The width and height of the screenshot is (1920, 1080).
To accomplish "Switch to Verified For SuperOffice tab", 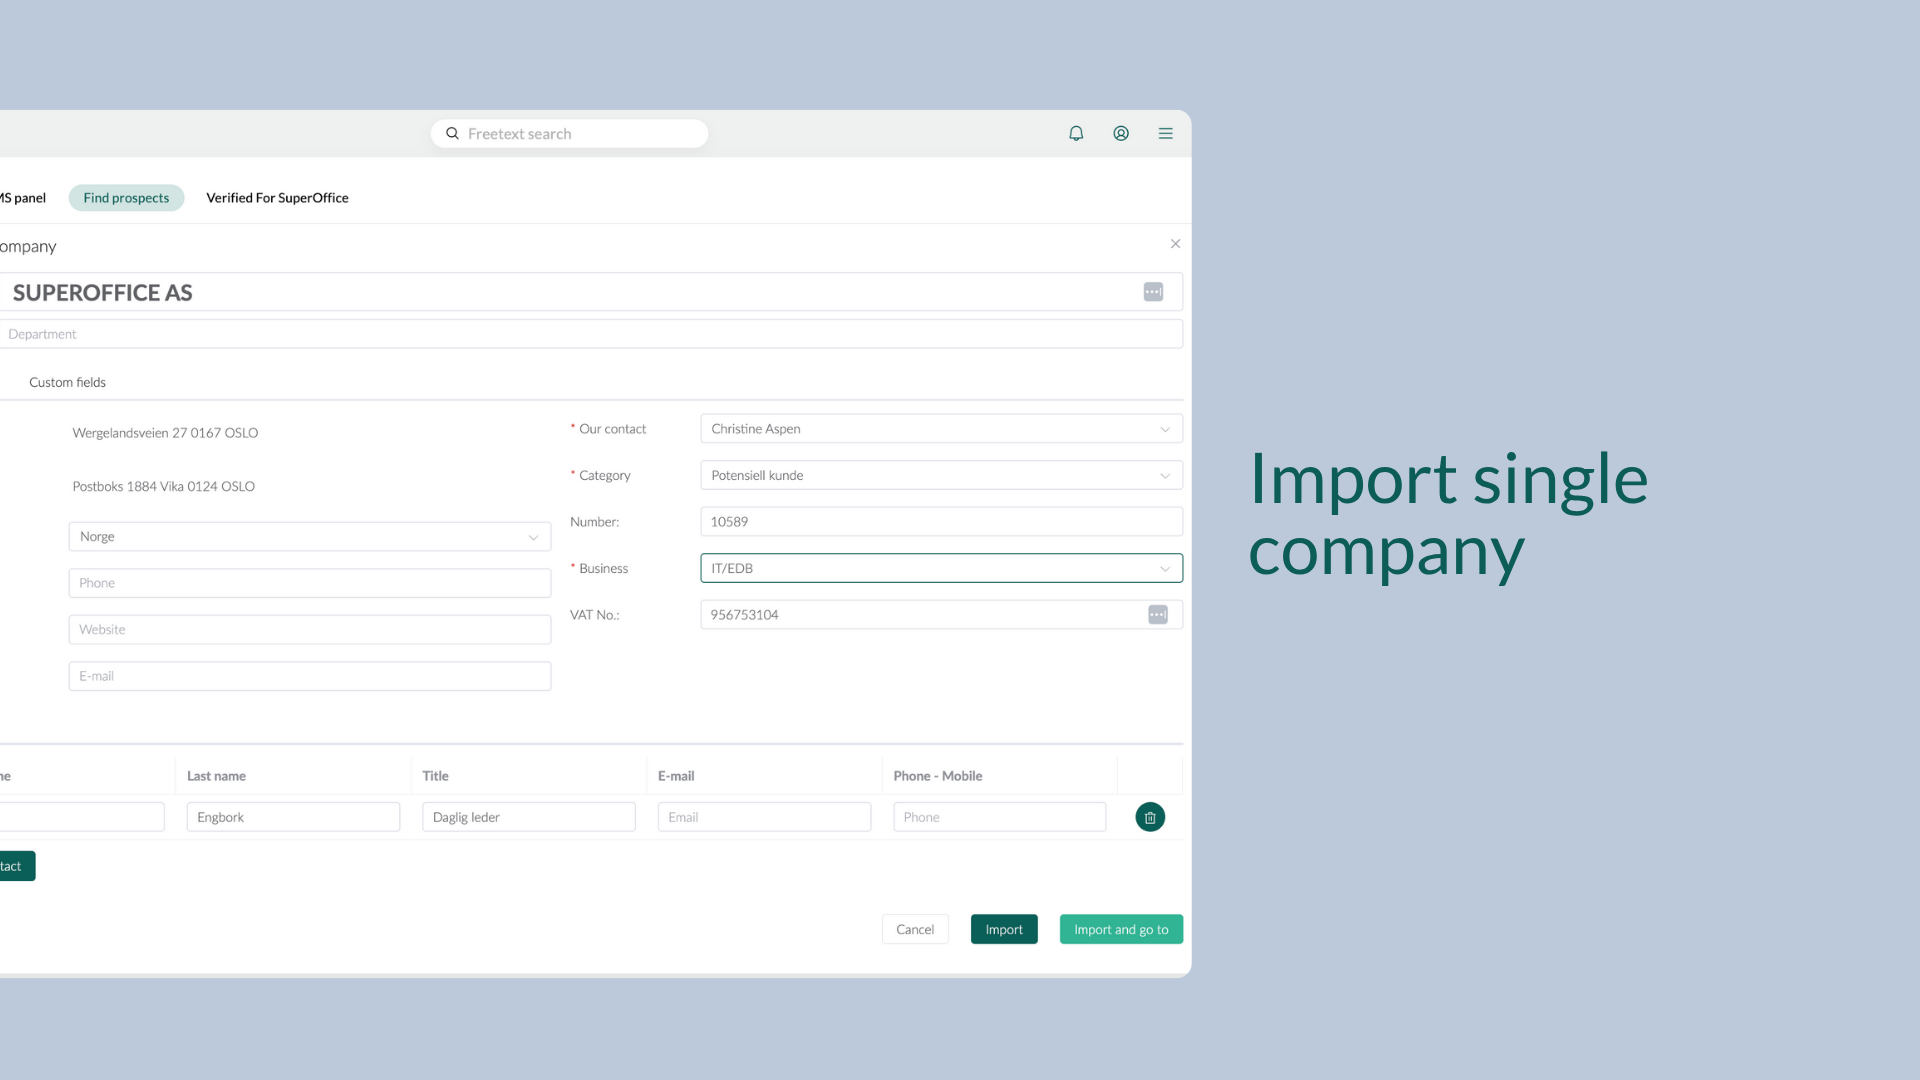I will pos(277,198).
